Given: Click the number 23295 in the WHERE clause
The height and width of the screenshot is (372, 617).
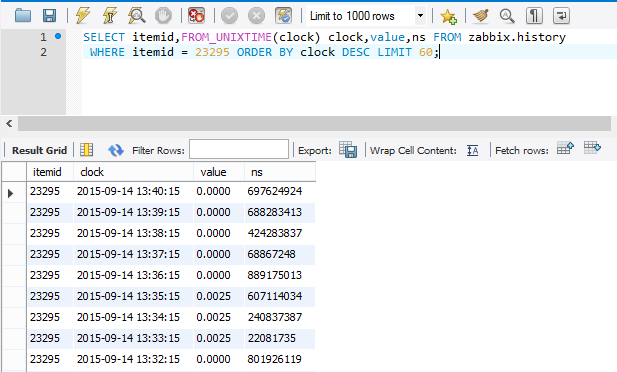Looking at the screenshot, I should click(x=212, y=52).
